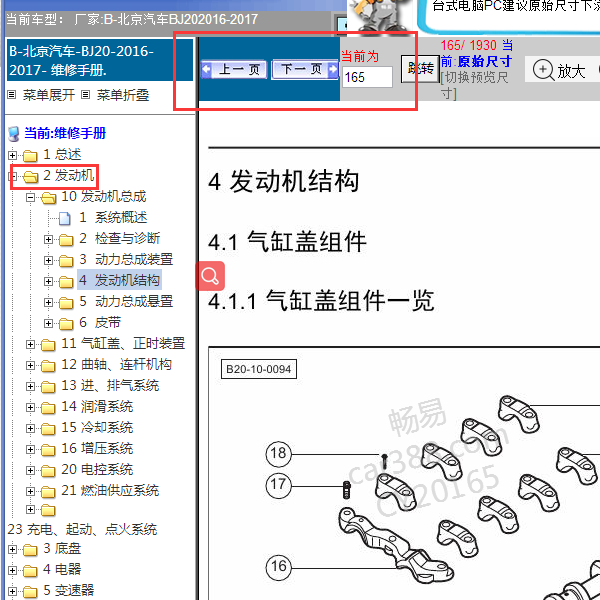Expand the 2 检查与诊断 node
The height and width of the screenshot is (600, 600).
(48, 239)
